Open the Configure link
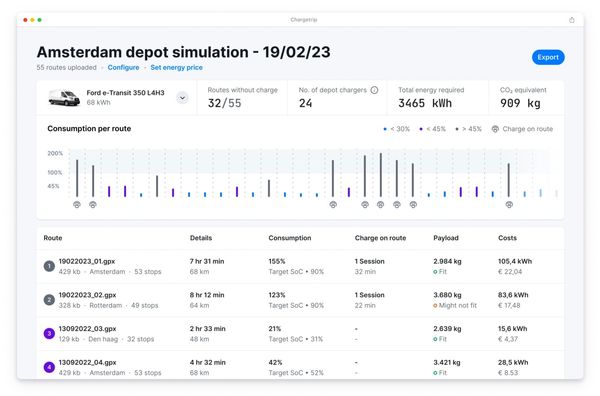Image resolution: width=600 pixels, height=396 pixels. pos(123,67)
